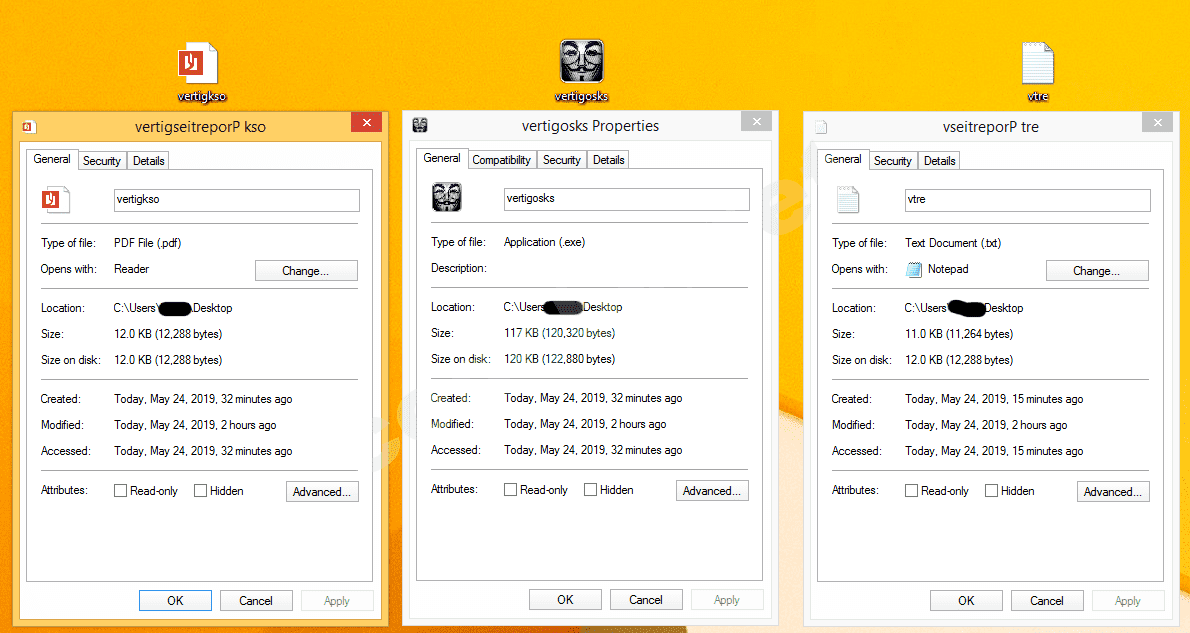
Task: Open Security tab in vtre window
Action: click(x=892, y=161)
